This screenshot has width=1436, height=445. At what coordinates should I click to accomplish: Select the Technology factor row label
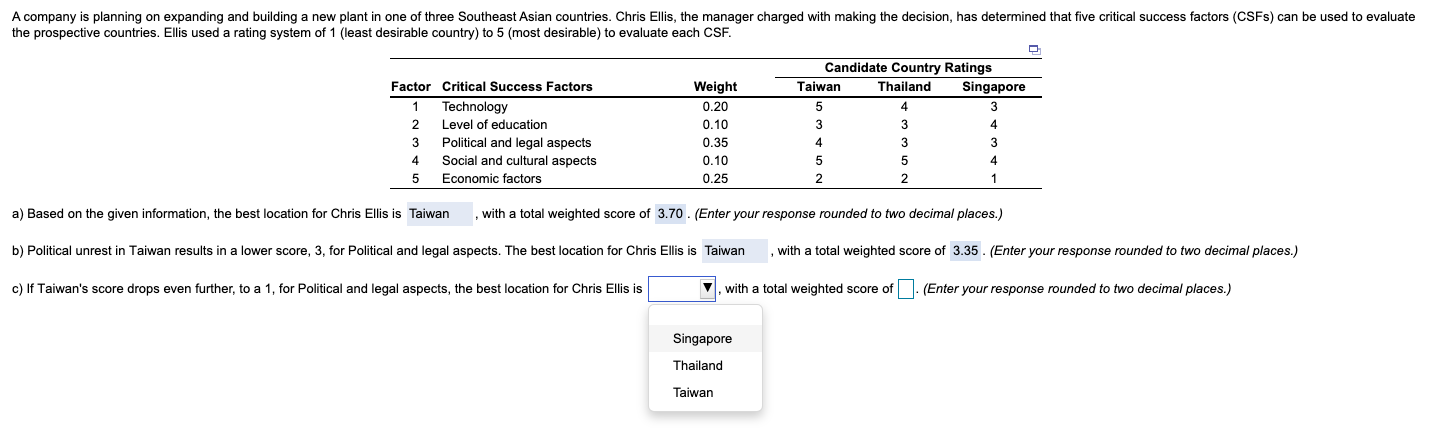pos(475,107)
